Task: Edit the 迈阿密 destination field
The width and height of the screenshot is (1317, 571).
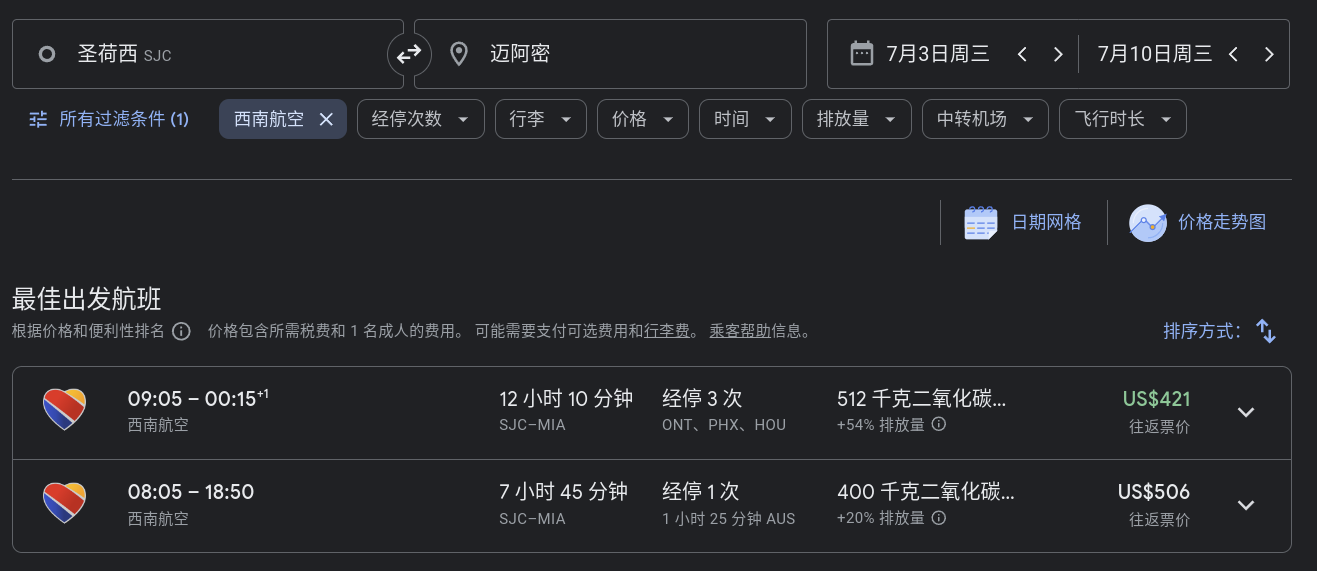Action: pos(610,54)
